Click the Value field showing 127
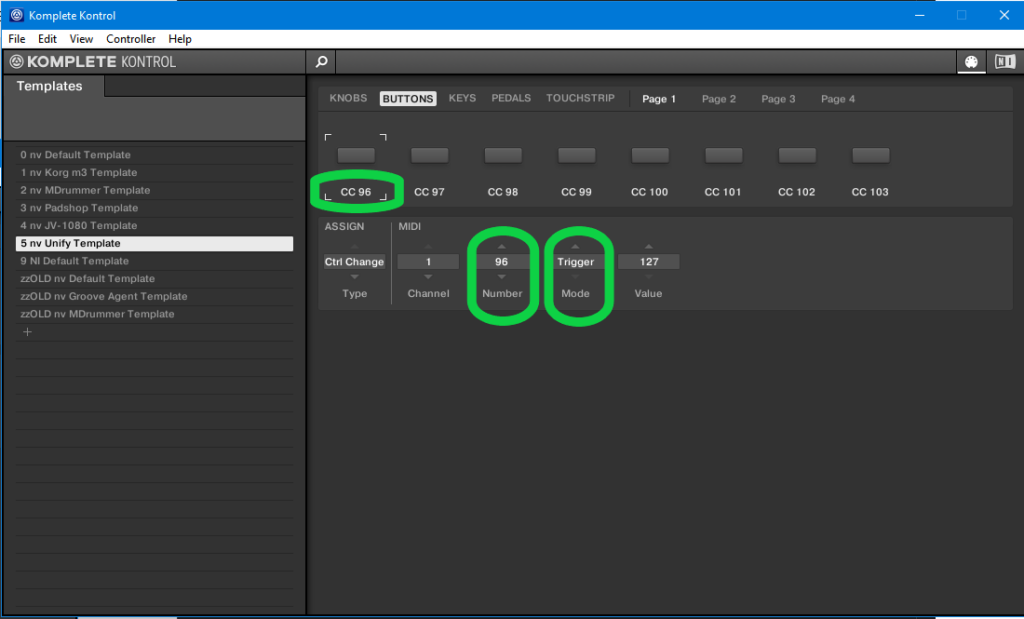Image resolution: width=1024 pixels, height=619 pixels. coord(649,262)
